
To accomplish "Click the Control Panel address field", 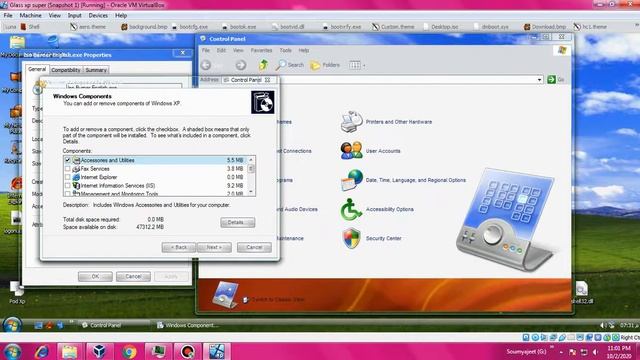I will [382, 80].
